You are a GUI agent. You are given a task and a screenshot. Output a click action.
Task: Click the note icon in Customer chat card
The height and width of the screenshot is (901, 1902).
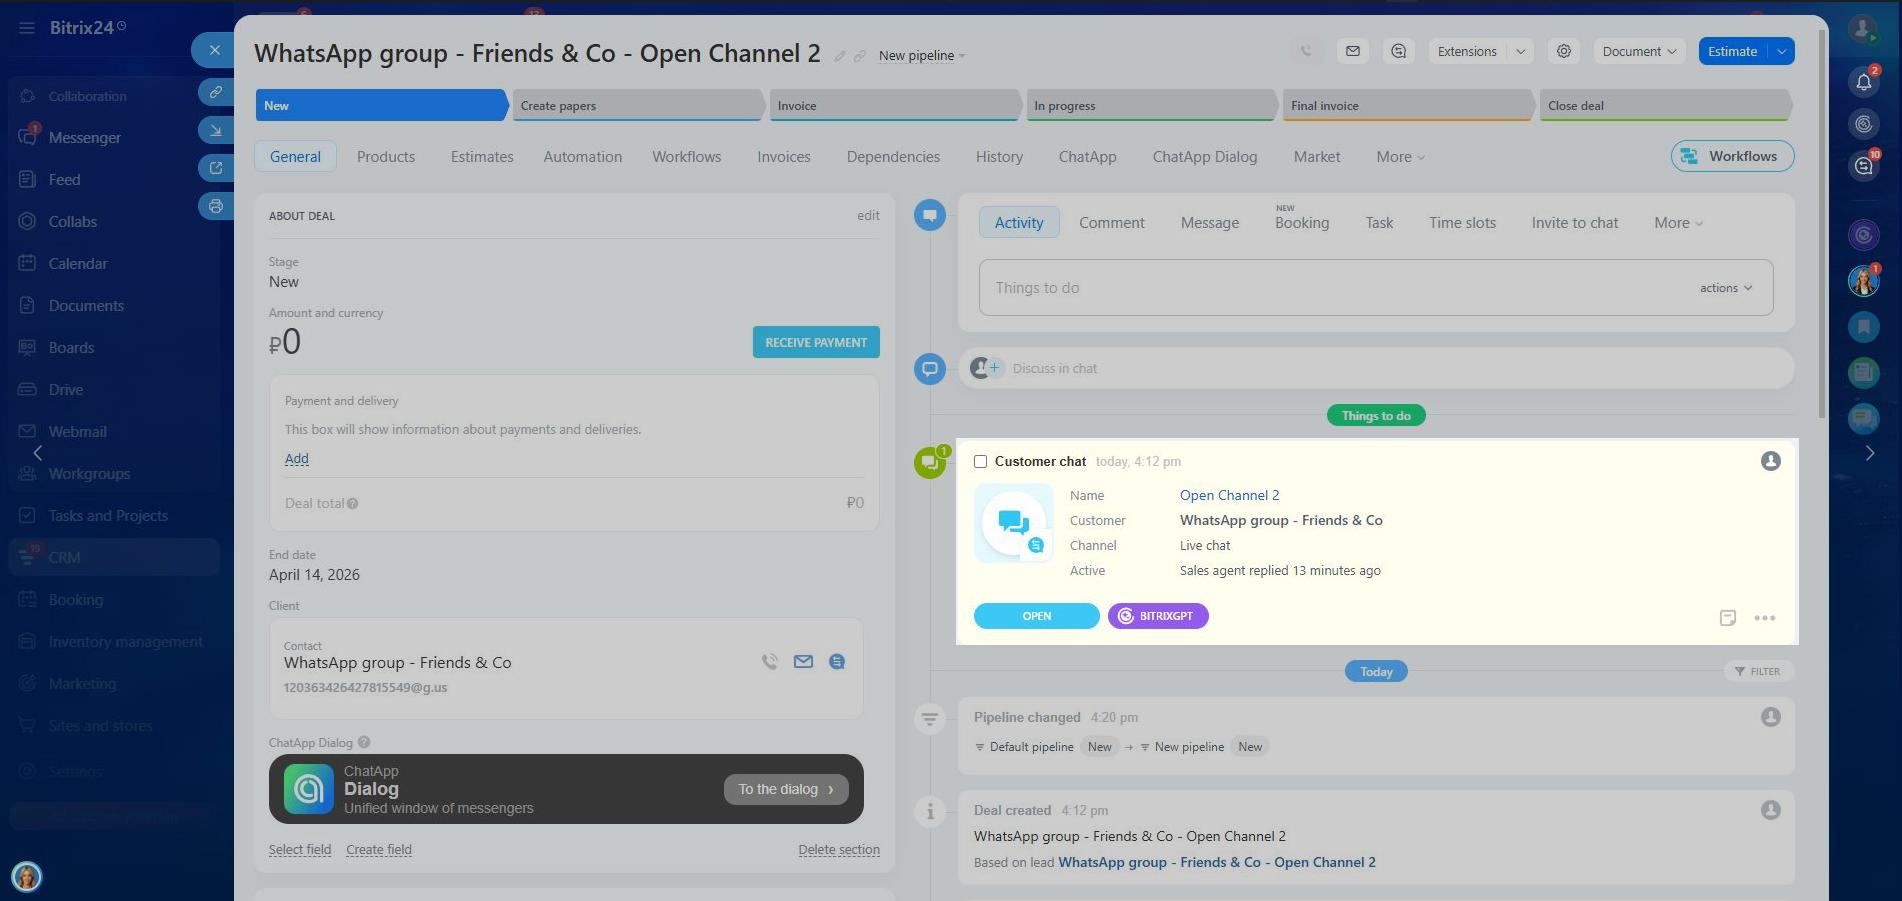(x=1728, y=618)
